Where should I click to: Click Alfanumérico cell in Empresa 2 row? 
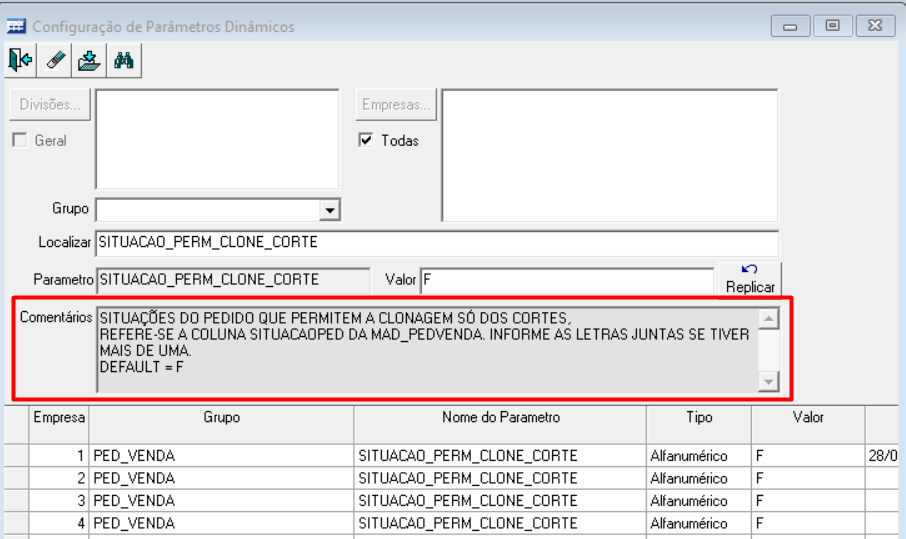pyautogui.click(x=699, y=478)
